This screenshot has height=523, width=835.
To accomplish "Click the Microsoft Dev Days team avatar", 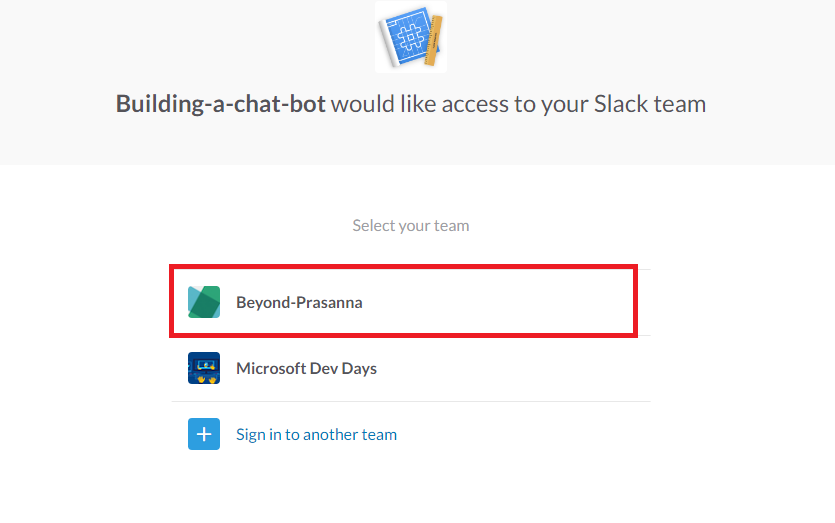I will coord(204,368).
